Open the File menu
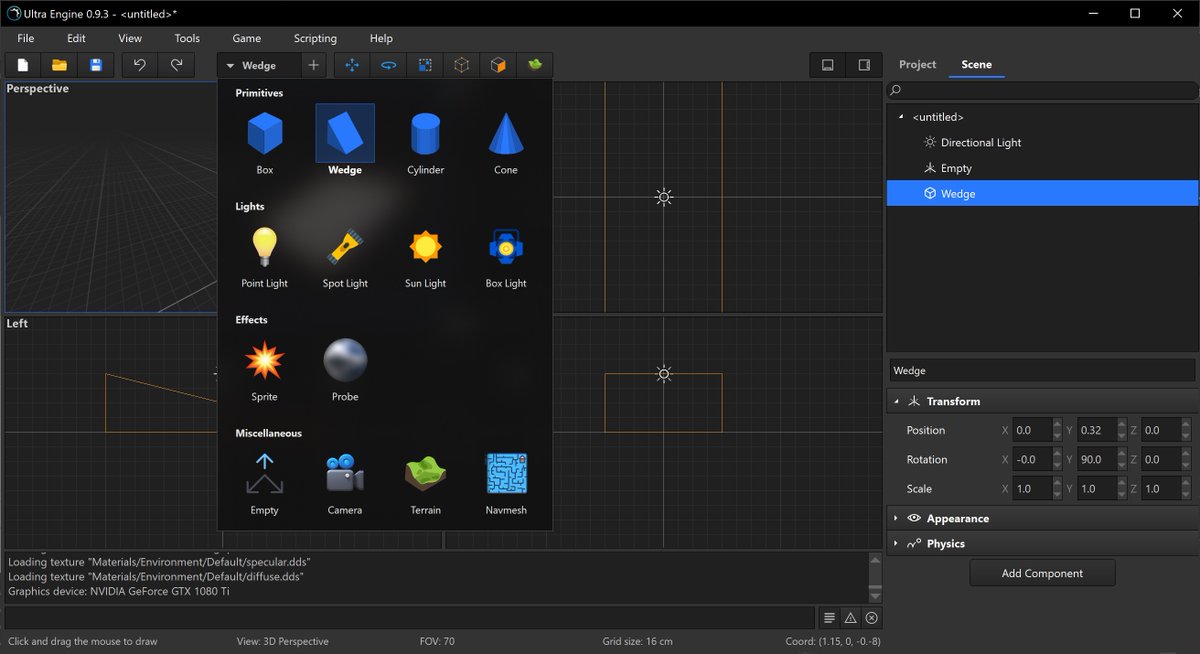The width and height of the screenshot is (1200, 654). pos(26,38)
